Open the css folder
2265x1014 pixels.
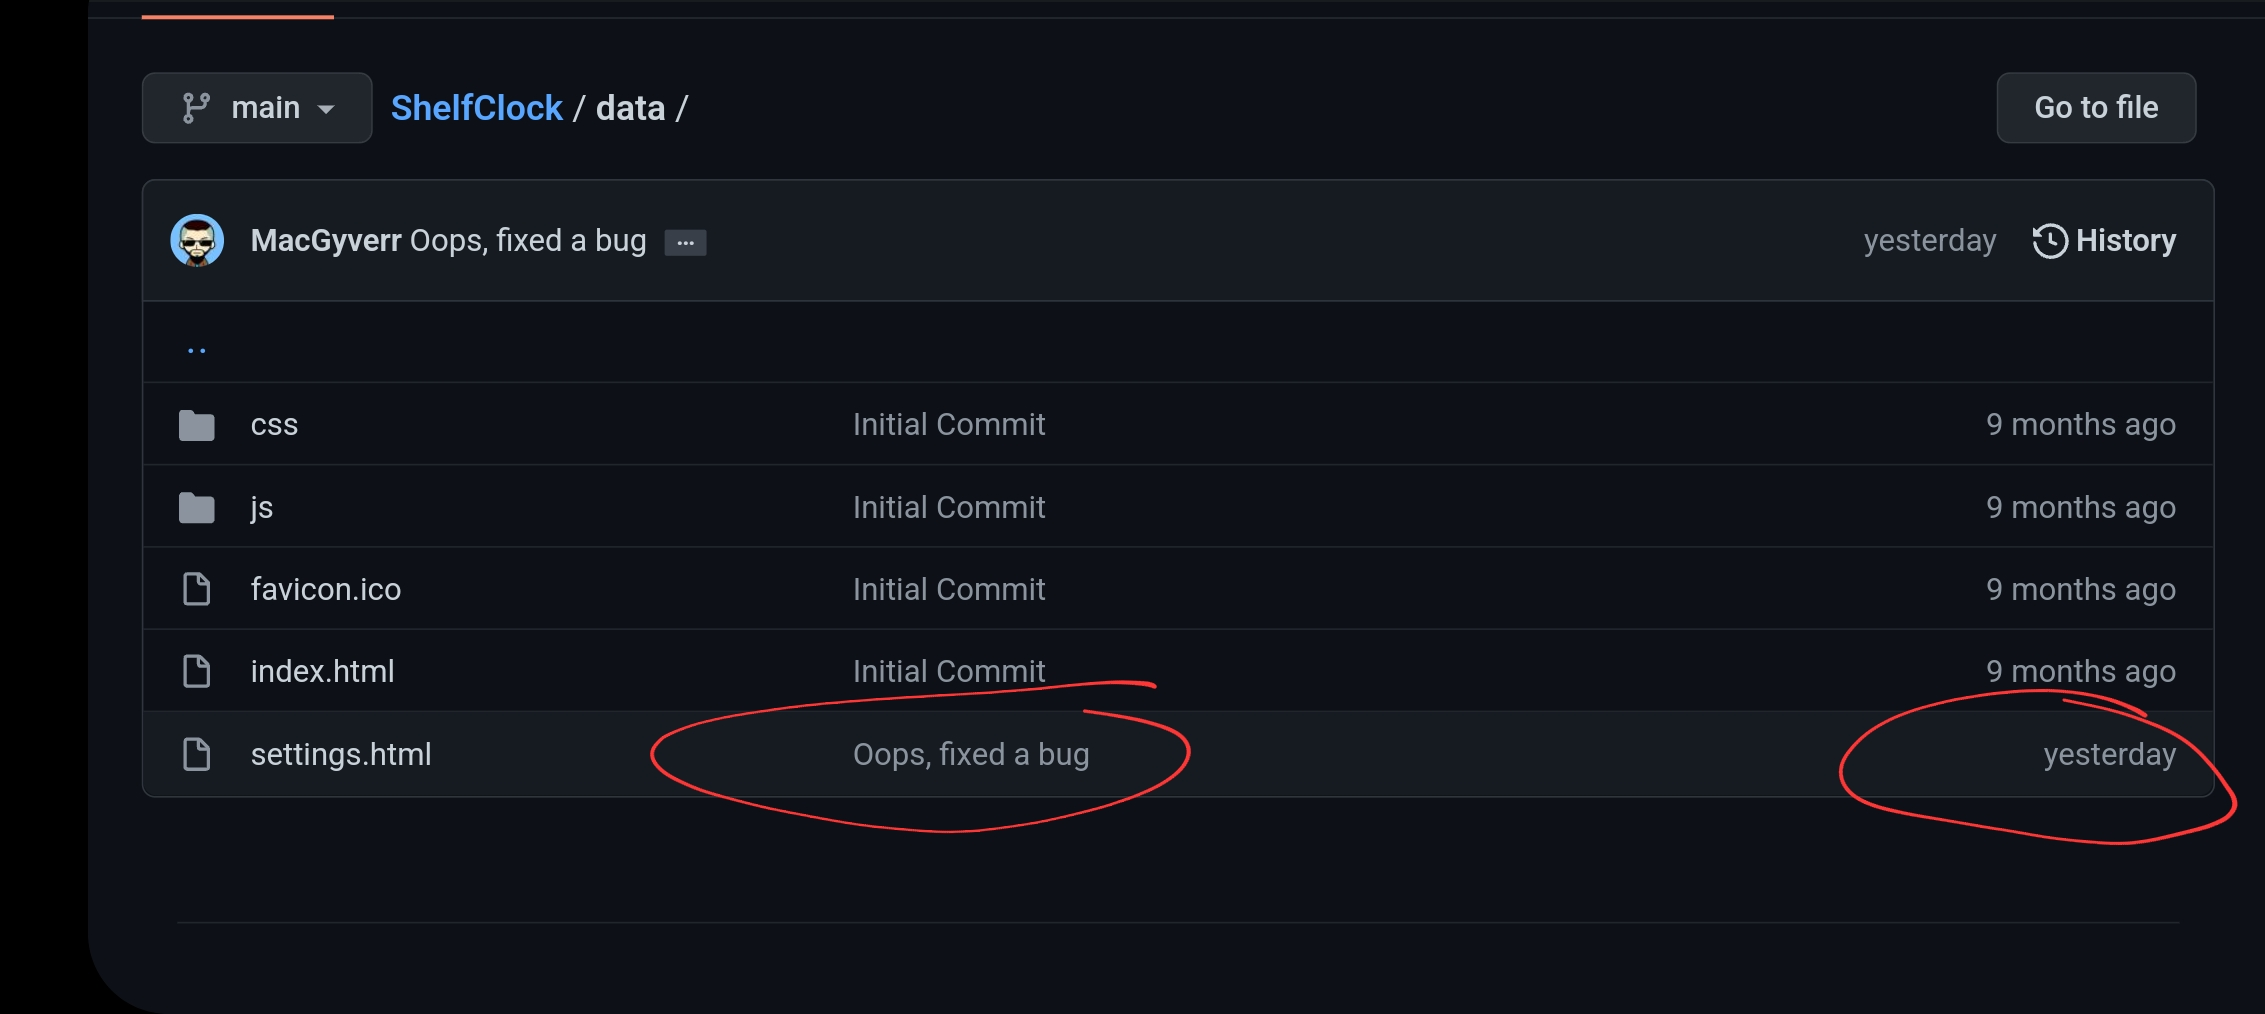coord(274,424)
